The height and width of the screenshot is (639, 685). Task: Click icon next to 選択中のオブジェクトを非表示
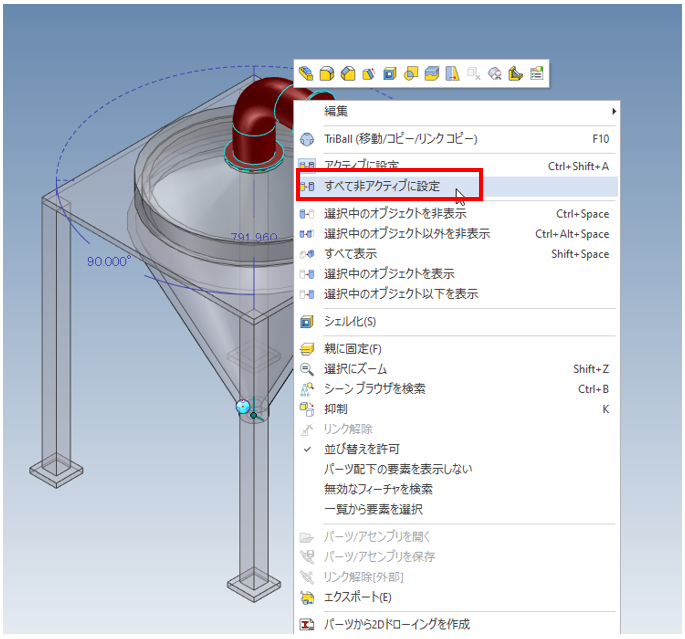[307, 214]
